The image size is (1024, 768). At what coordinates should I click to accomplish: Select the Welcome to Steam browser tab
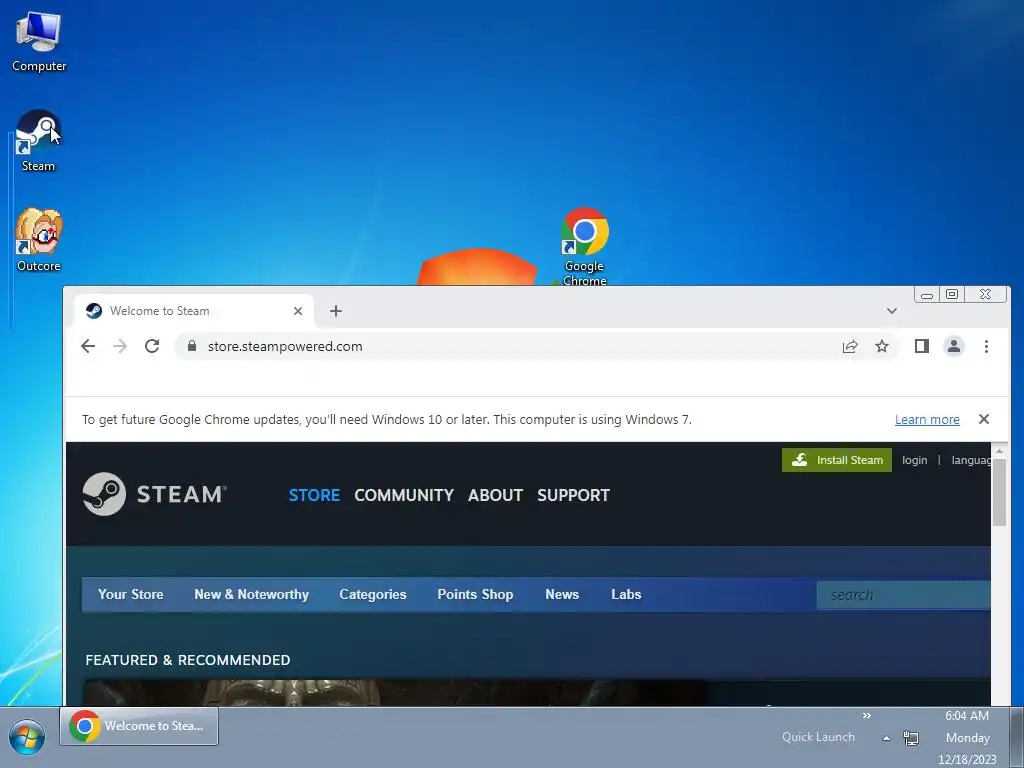194,311
